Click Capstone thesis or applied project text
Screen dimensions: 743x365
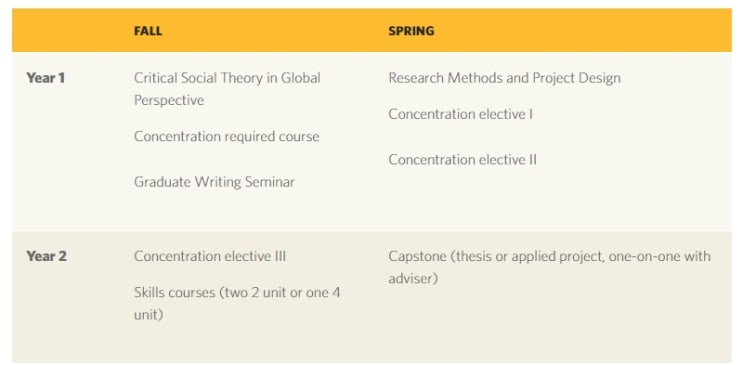pyautogui.click(x=550, y=267)
